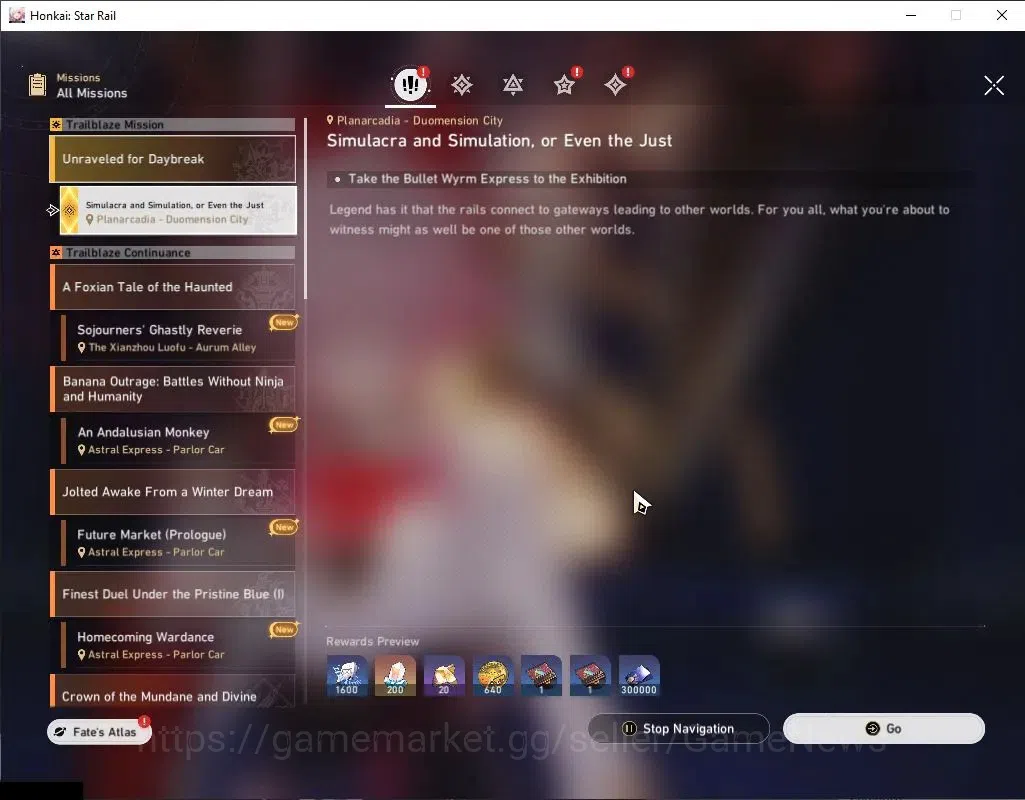Open Banana Outrage: Battles Without Ninja mission
Image resolution: width=1025 pixels, height=800 pixels.
tap(173, 389)
